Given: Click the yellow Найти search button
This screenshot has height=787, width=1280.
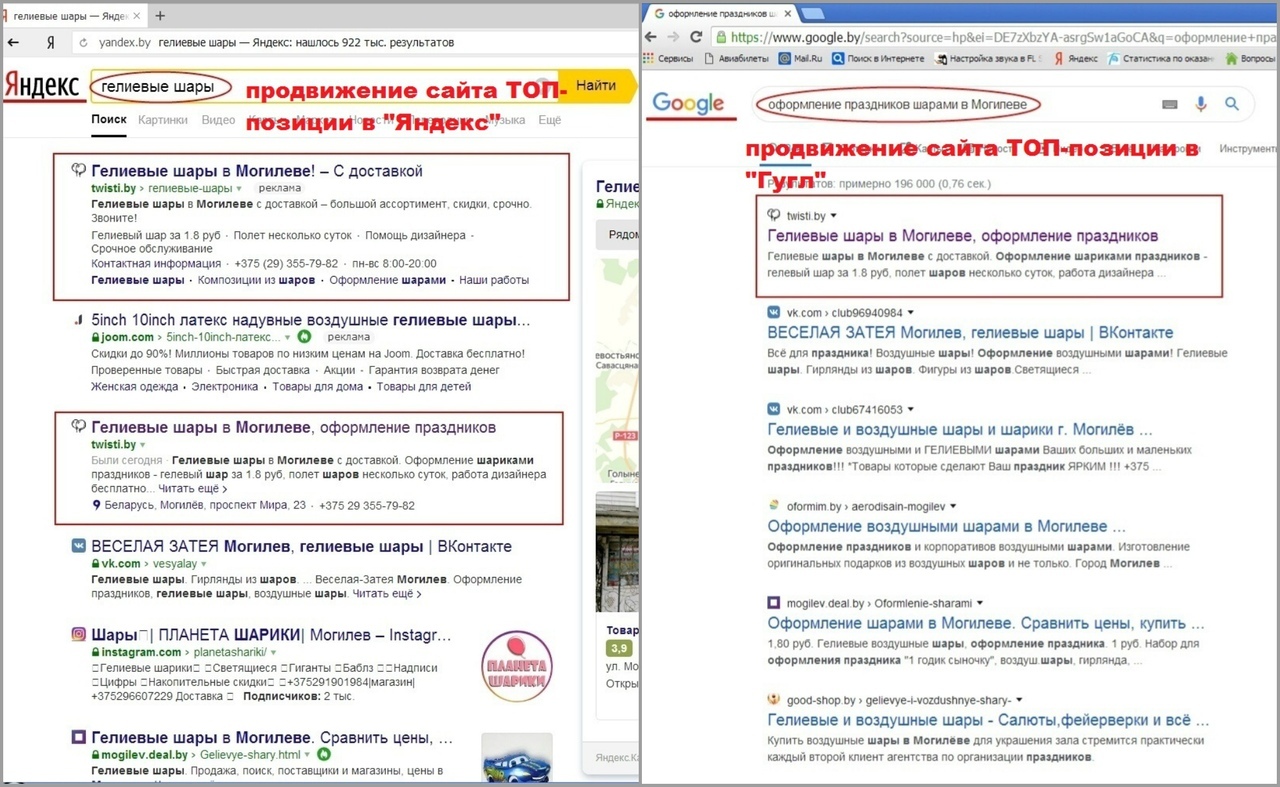Looking at the screenshot, I should pos(596,86).
